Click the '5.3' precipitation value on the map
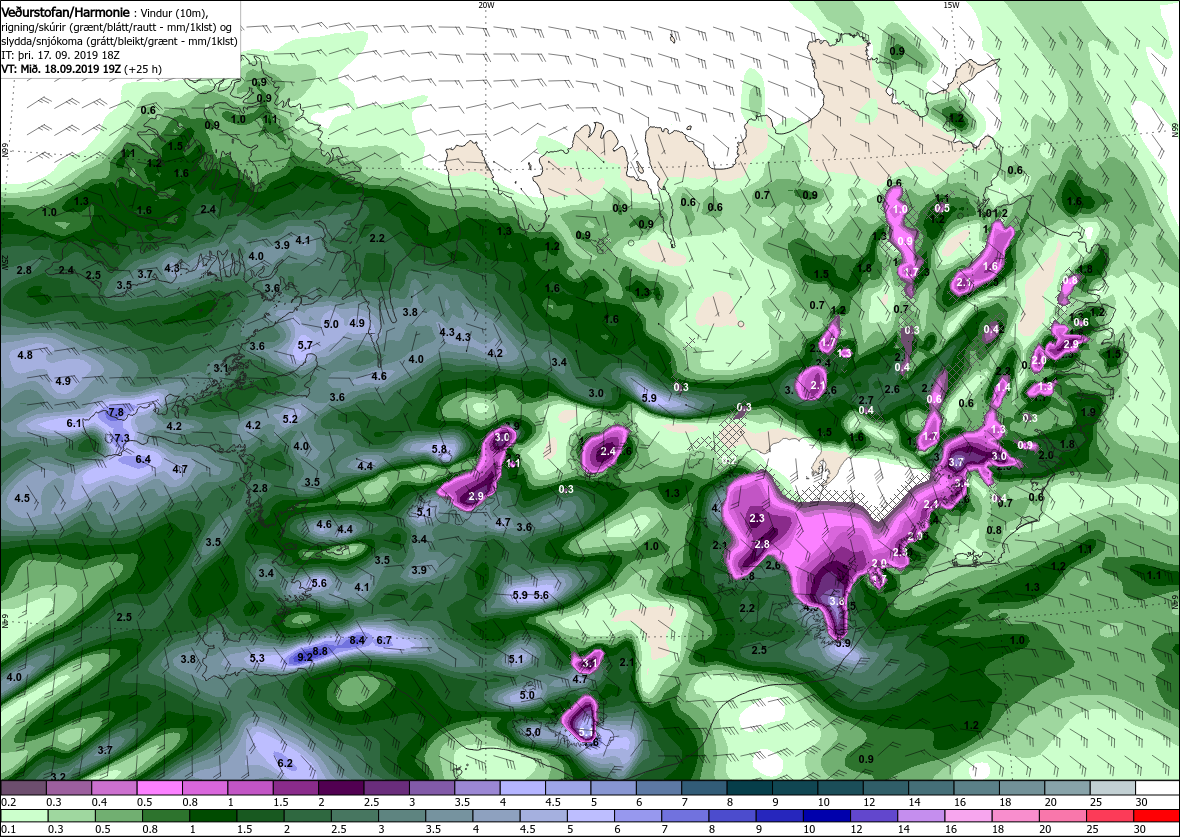This screenshot has width=1180, height=837. (257, 658)
